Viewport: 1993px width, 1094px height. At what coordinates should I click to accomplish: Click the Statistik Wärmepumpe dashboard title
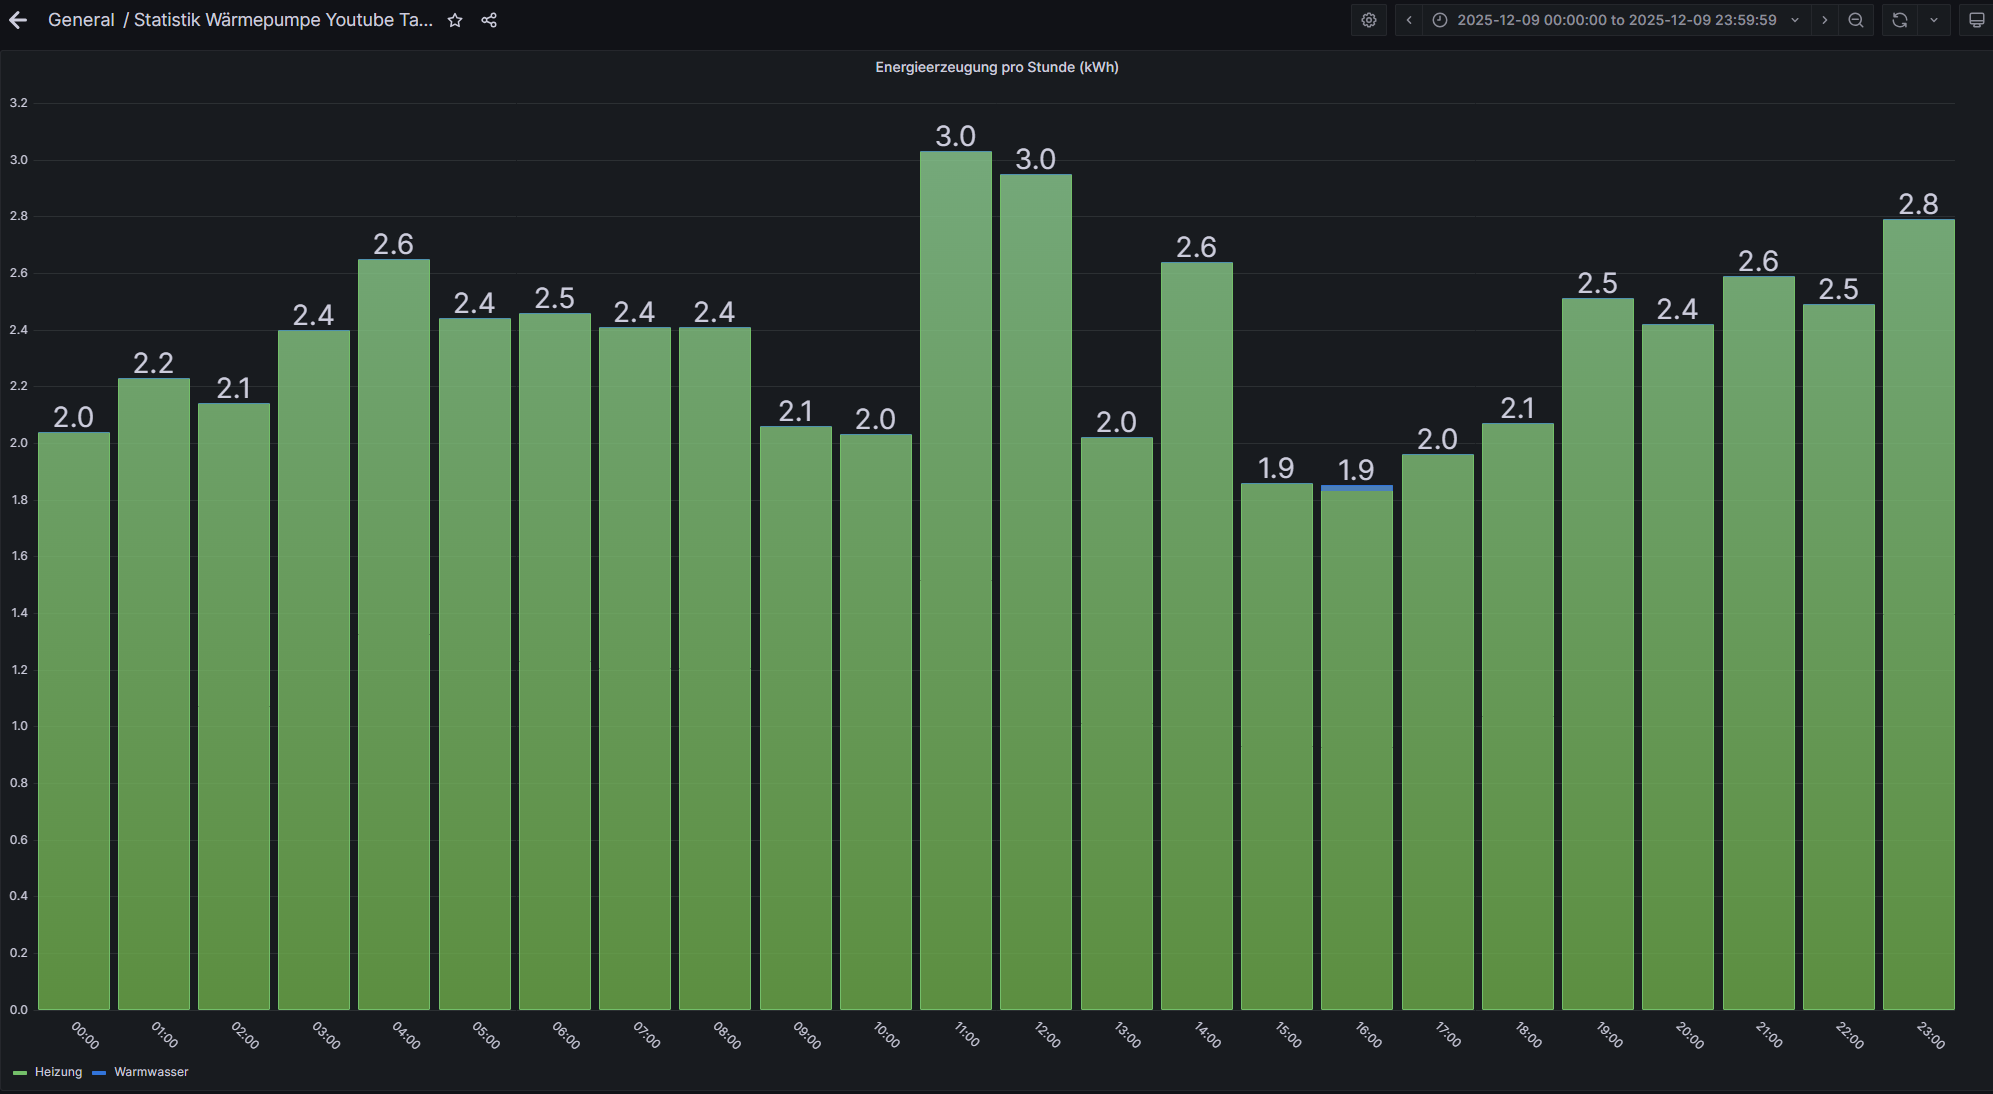click(x=283, y=20)
